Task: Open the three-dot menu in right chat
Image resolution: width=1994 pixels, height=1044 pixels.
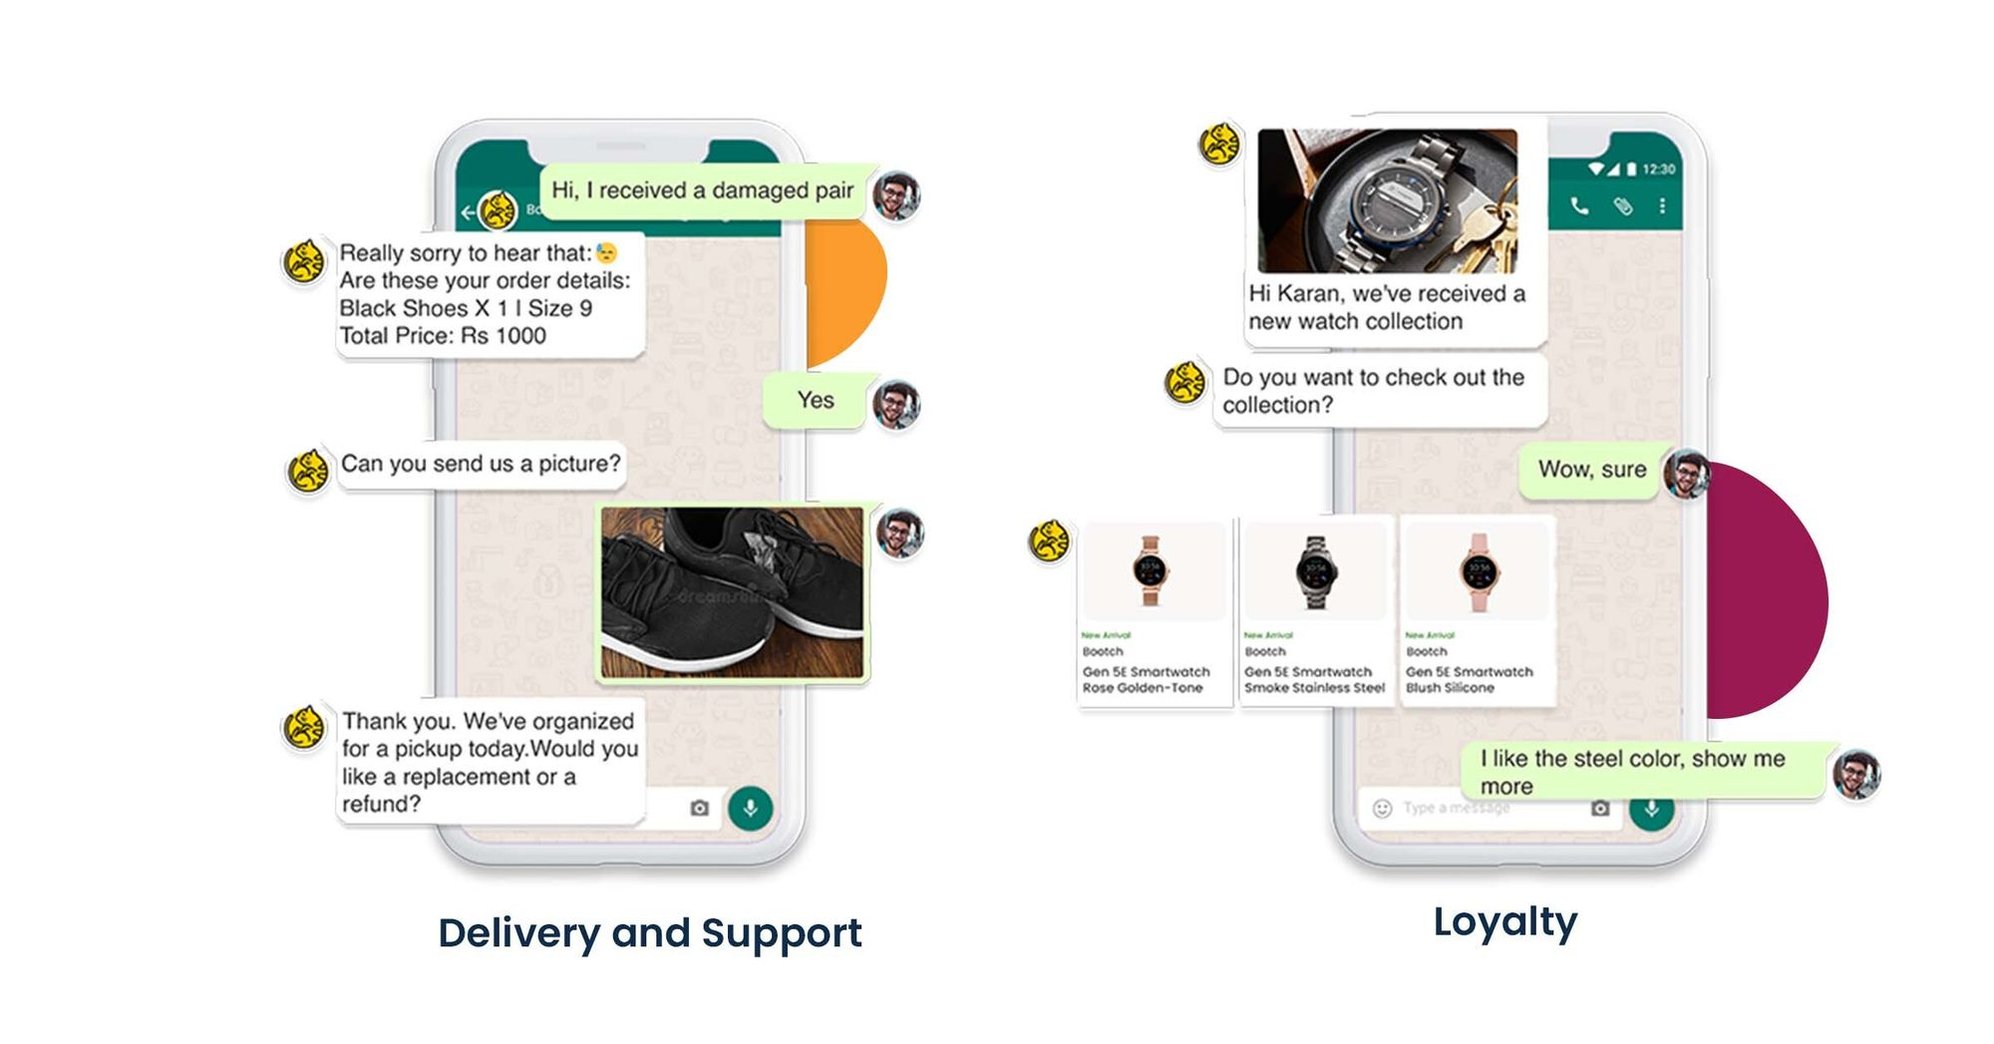Action: point(1662,206)
